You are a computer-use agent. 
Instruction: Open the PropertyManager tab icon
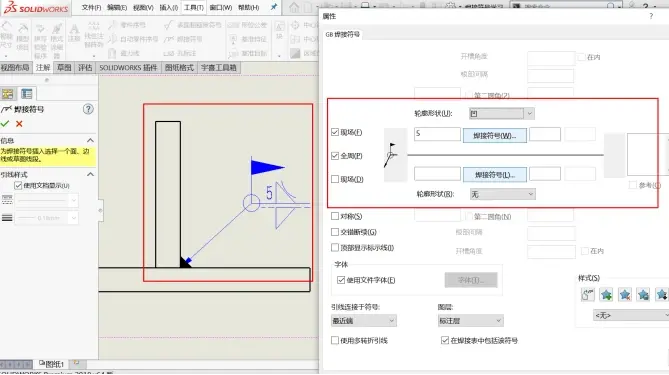click(x=26, y=94)
